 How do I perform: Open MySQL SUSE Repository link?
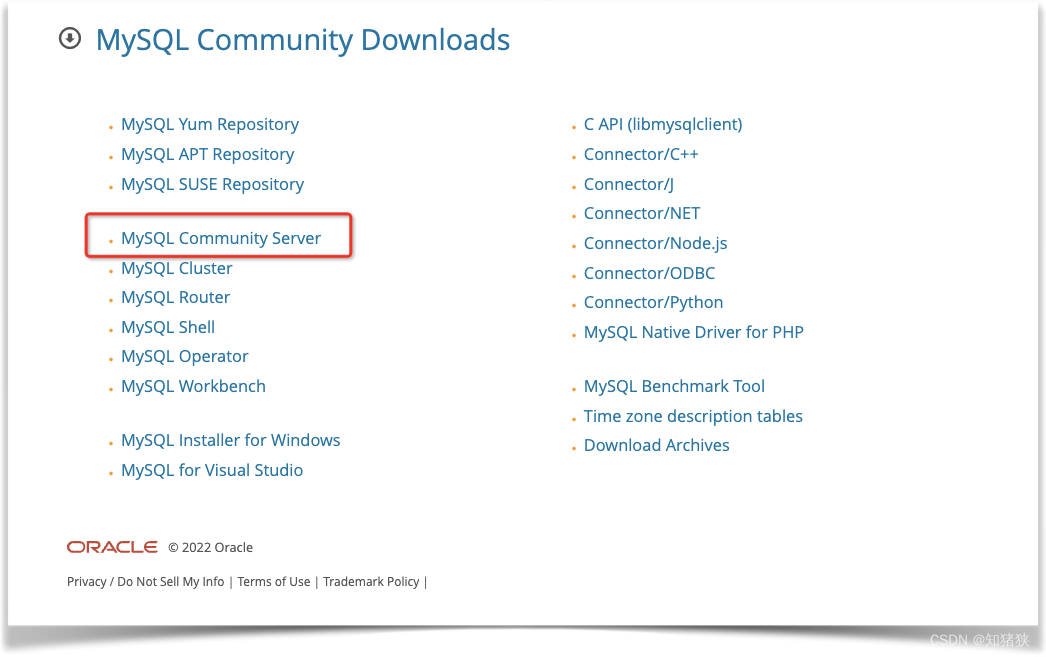[212, 185]
